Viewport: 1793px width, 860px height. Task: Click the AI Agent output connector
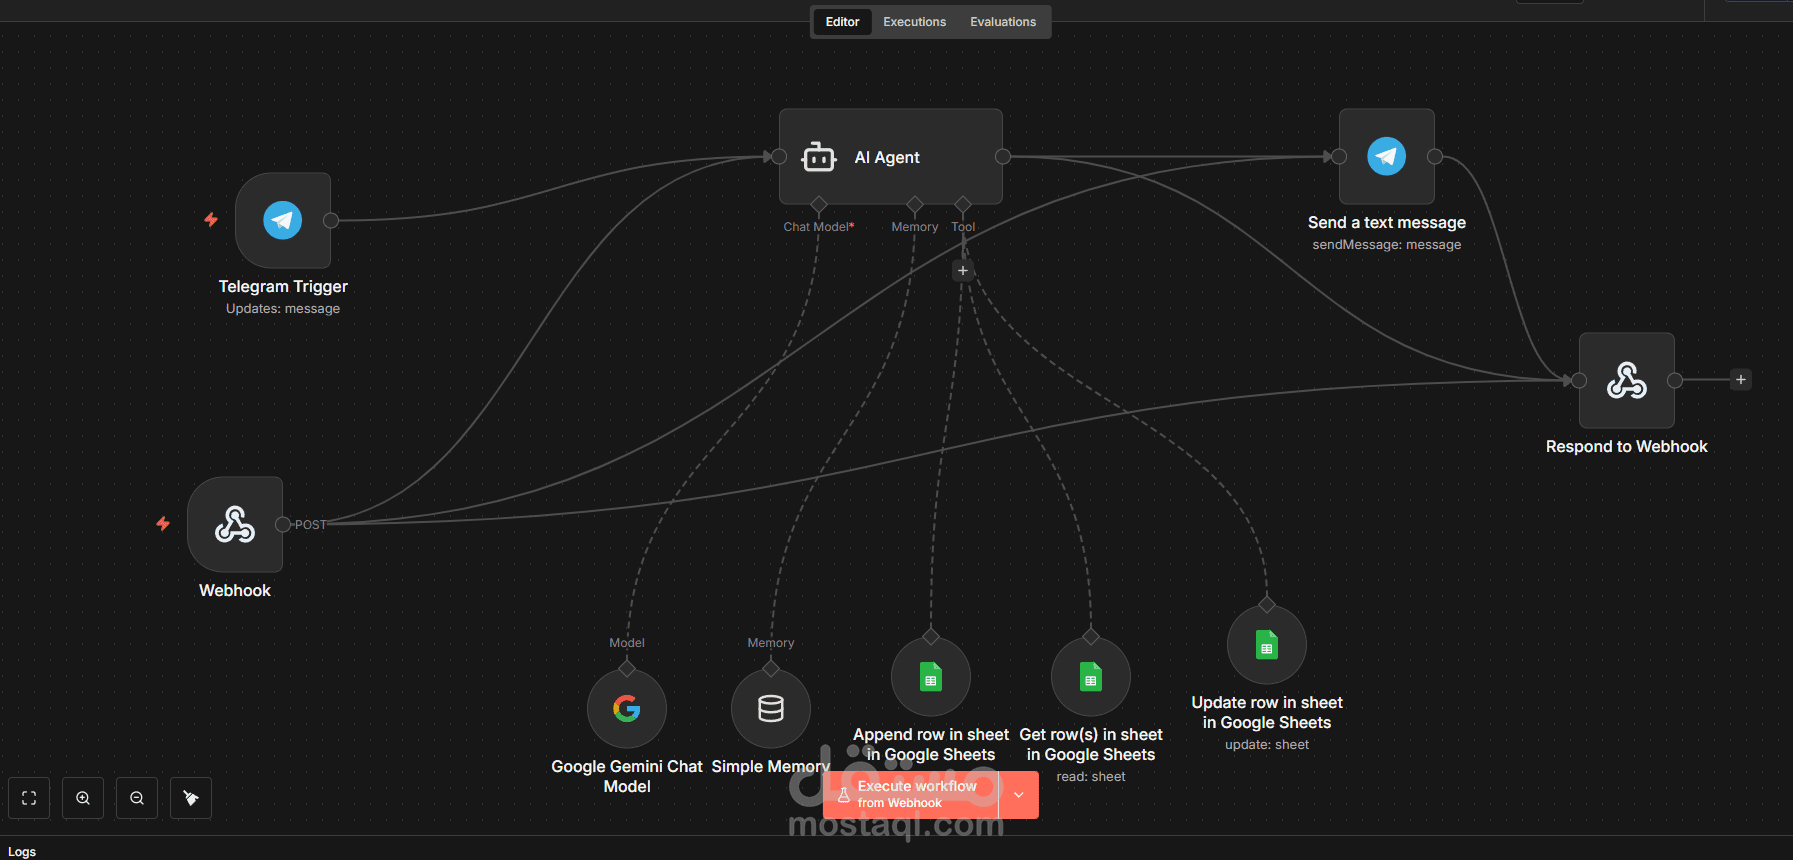coord(1003,157)
